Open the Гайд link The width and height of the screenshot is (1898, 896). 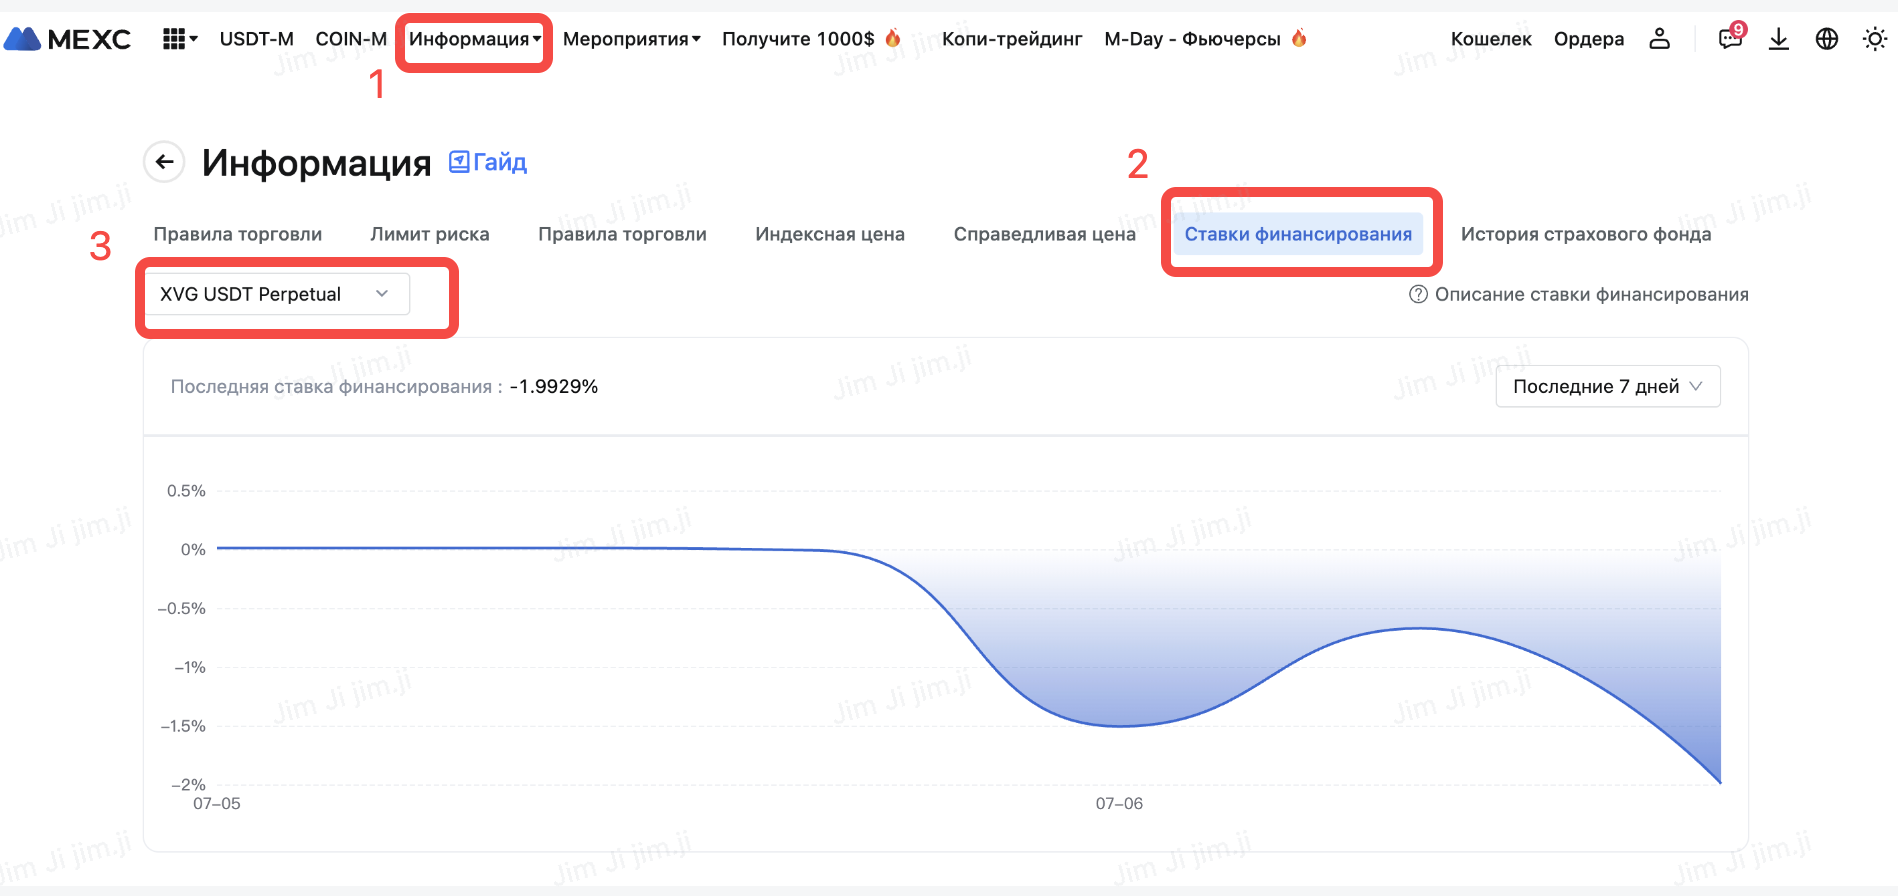pyautogui.click(x=489, y=162)
